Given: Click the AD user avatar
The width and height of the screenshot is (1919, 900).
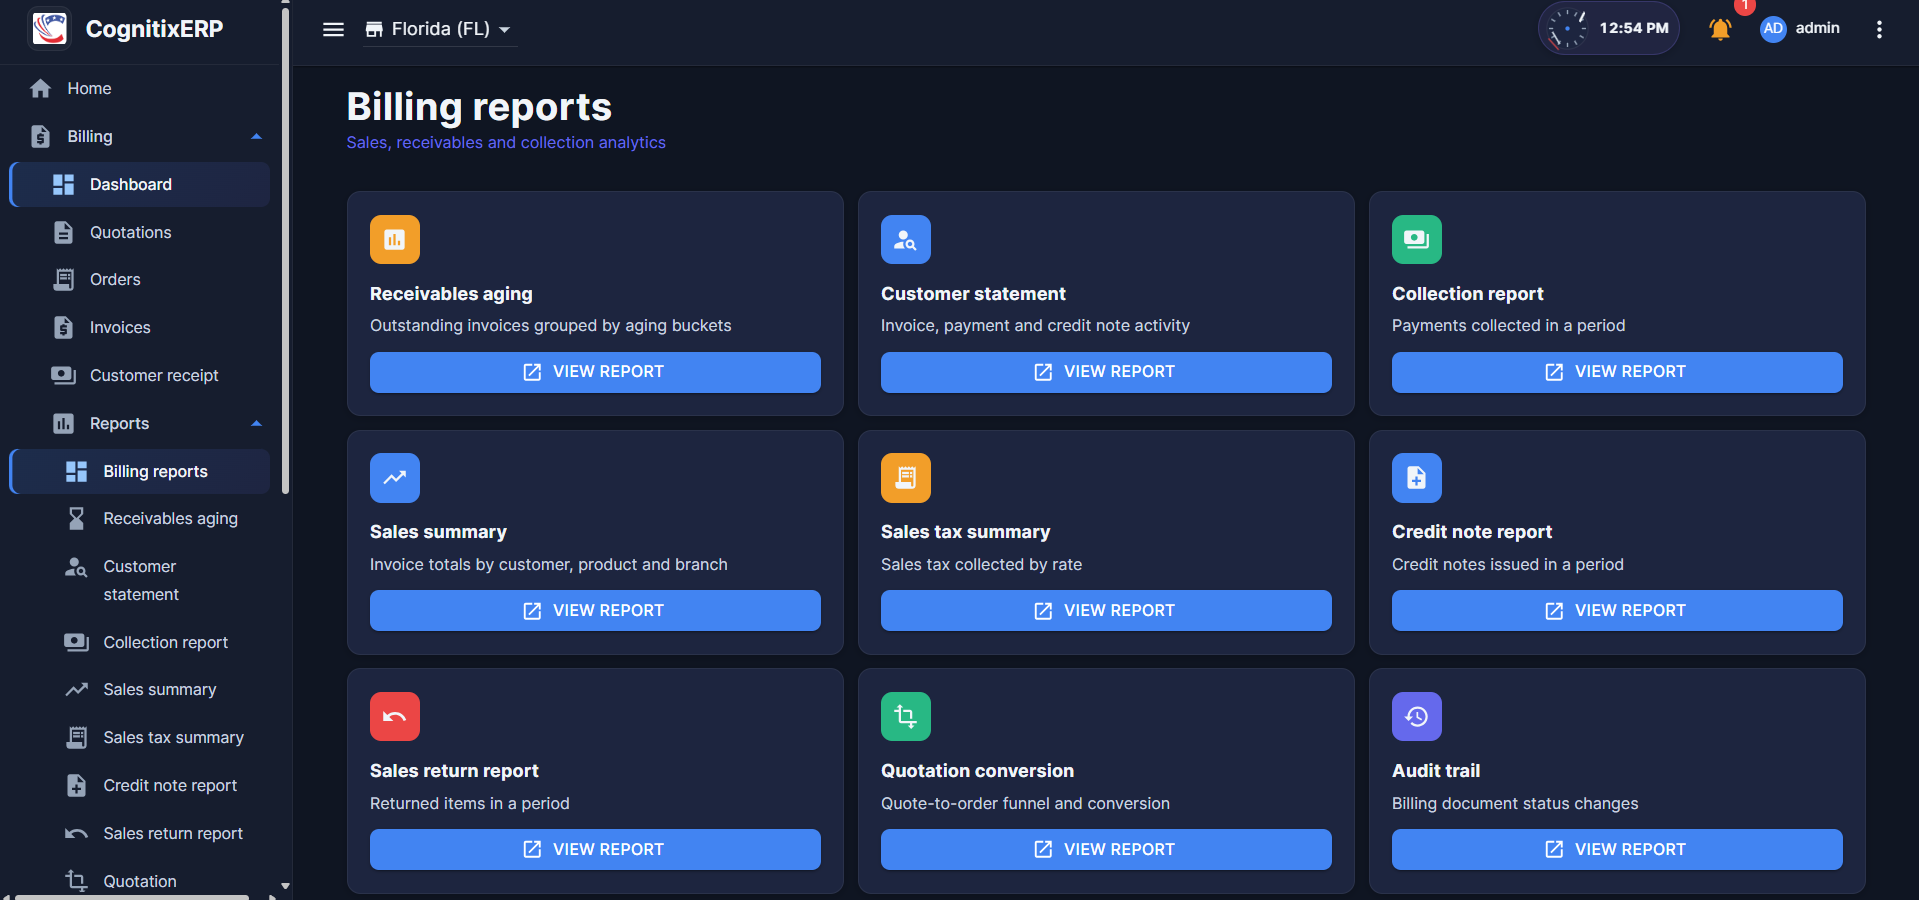Looking at the screenshot, I should pos(1773,28).
